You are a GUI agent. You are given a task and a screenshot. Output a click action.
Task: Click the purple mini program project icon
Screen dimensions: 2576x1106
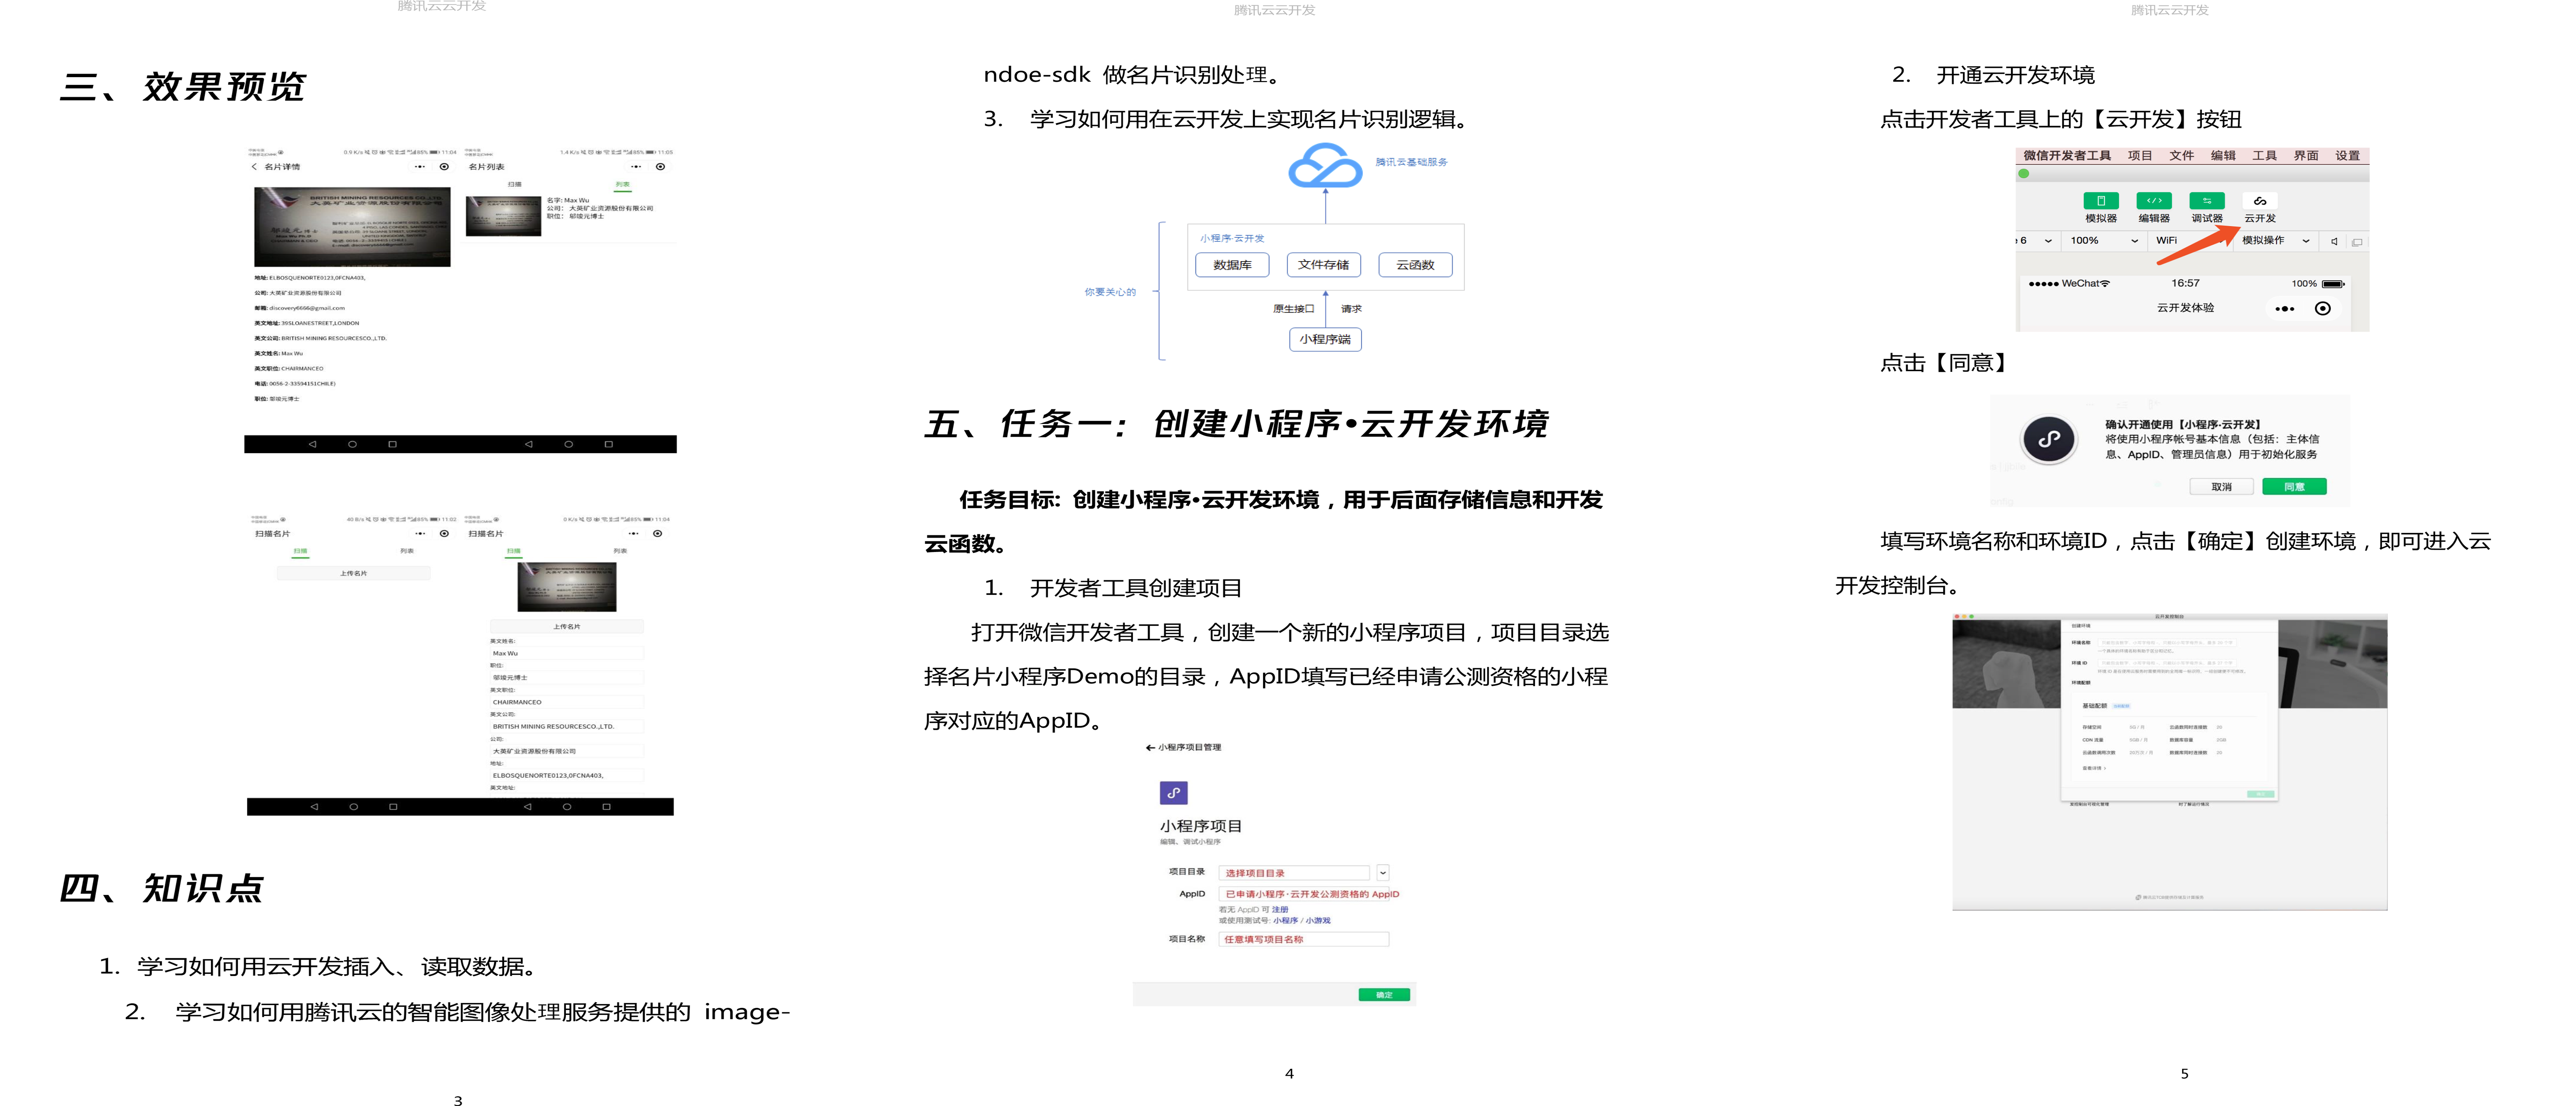click(x=1173, y=793)
